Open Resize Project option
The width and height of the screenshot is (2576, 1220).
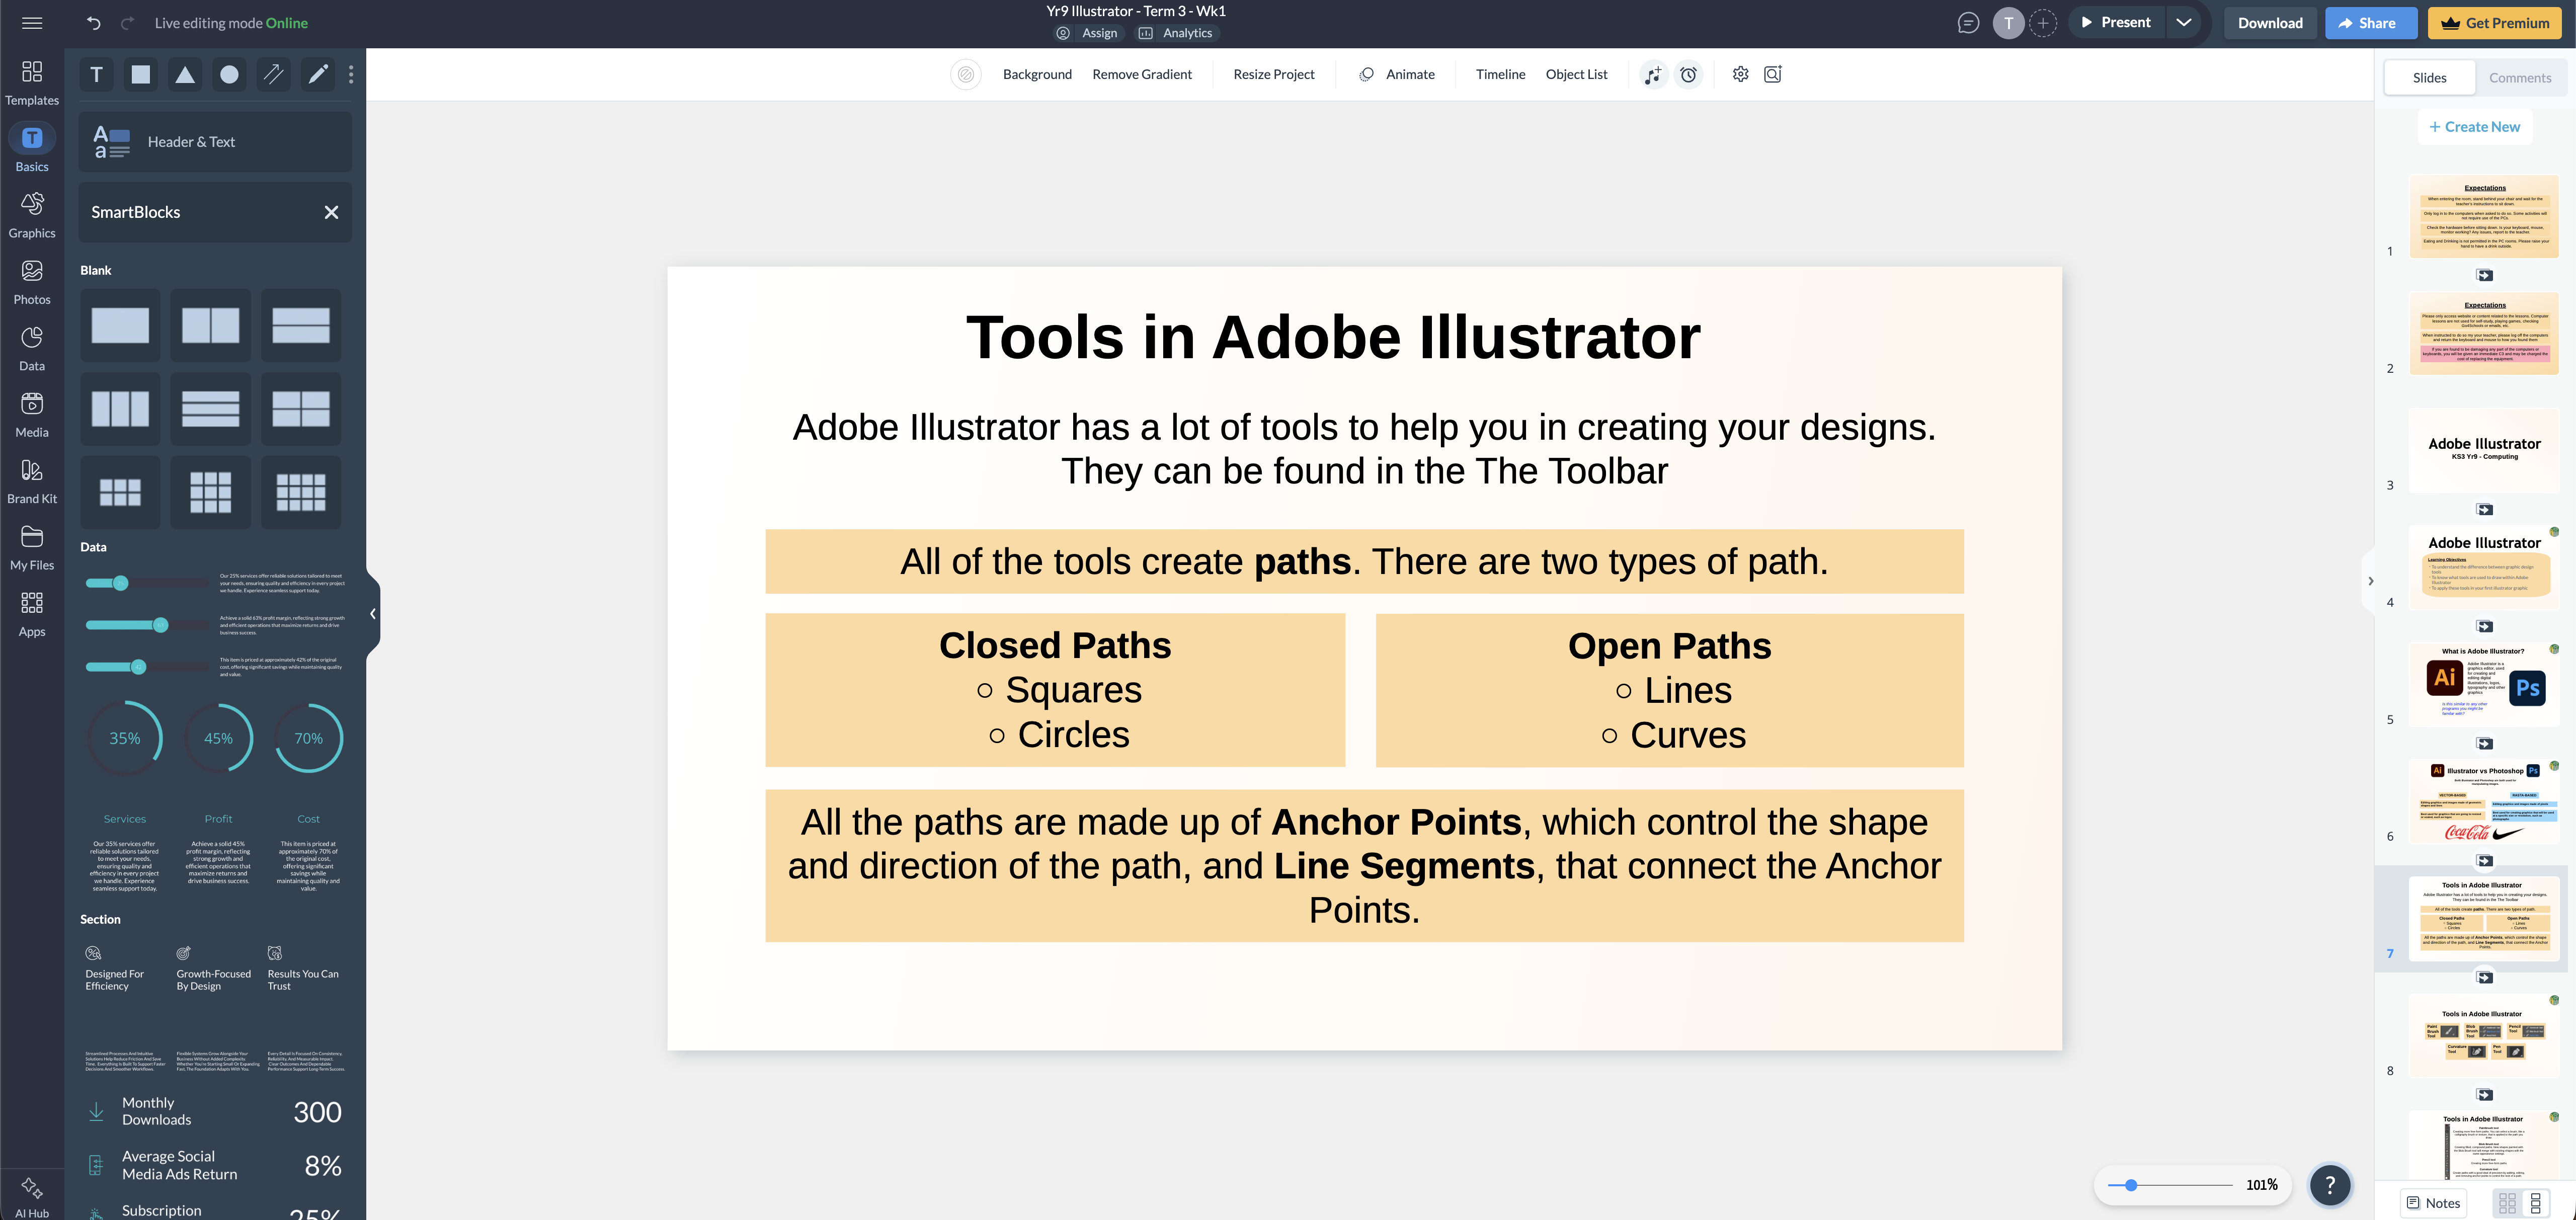pyautogui.click(x=1273, y=74)
